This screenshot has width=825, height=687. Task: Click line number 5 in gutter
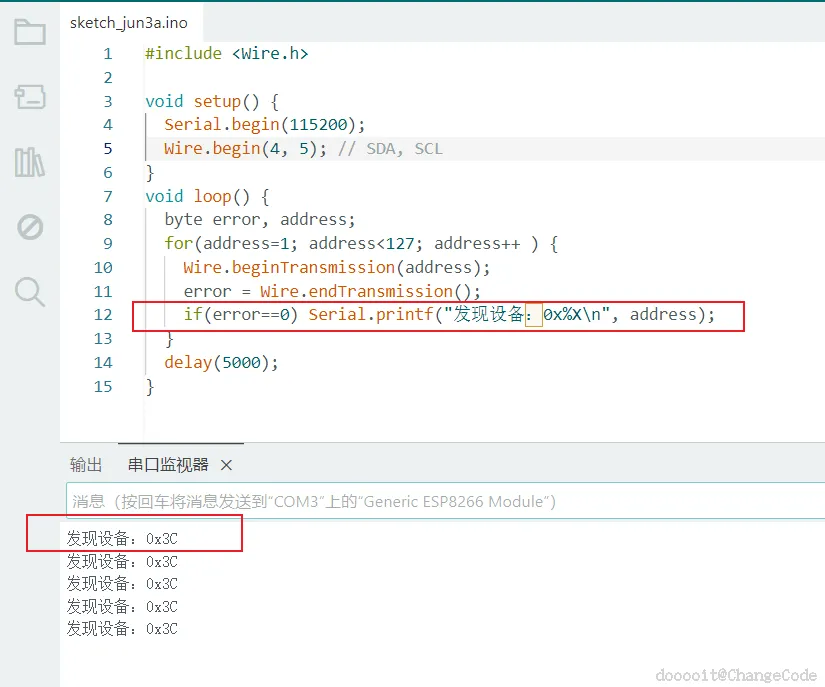point(108,148)
